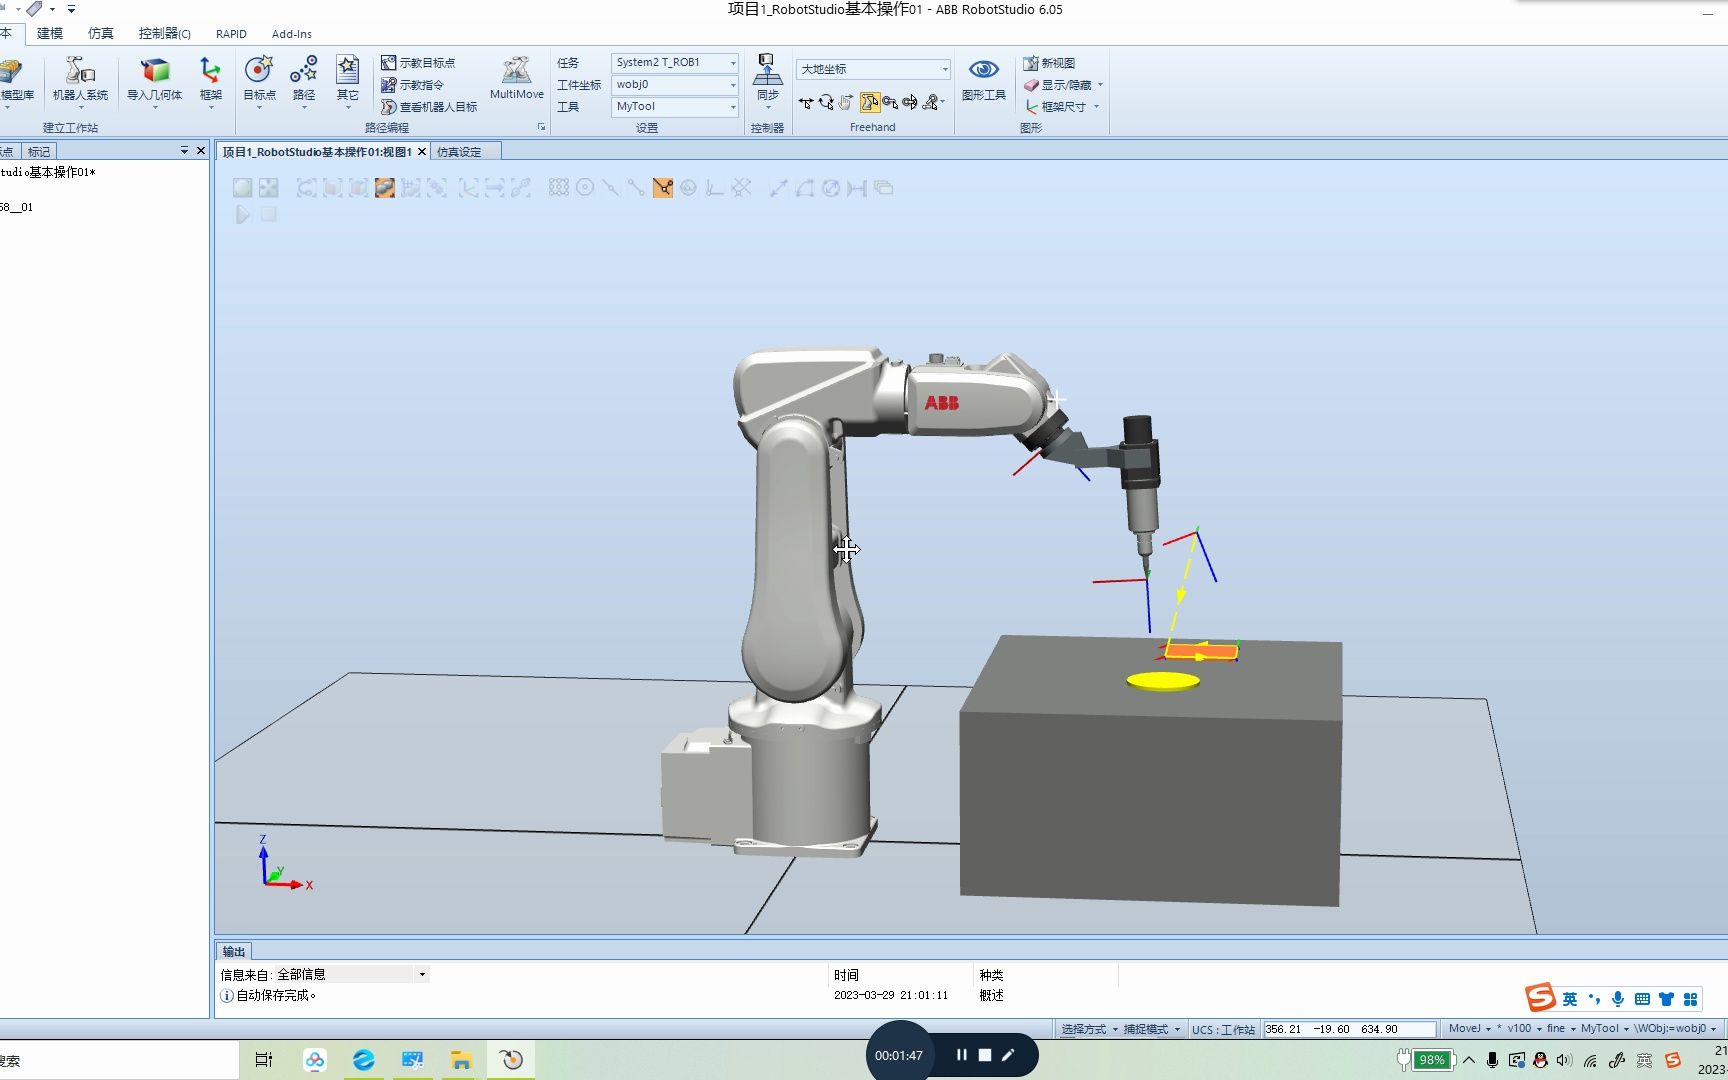Open 图形工具 graphics tools
The height and width of the screenshot is (1080, 1728).
(x=984, y=78)
